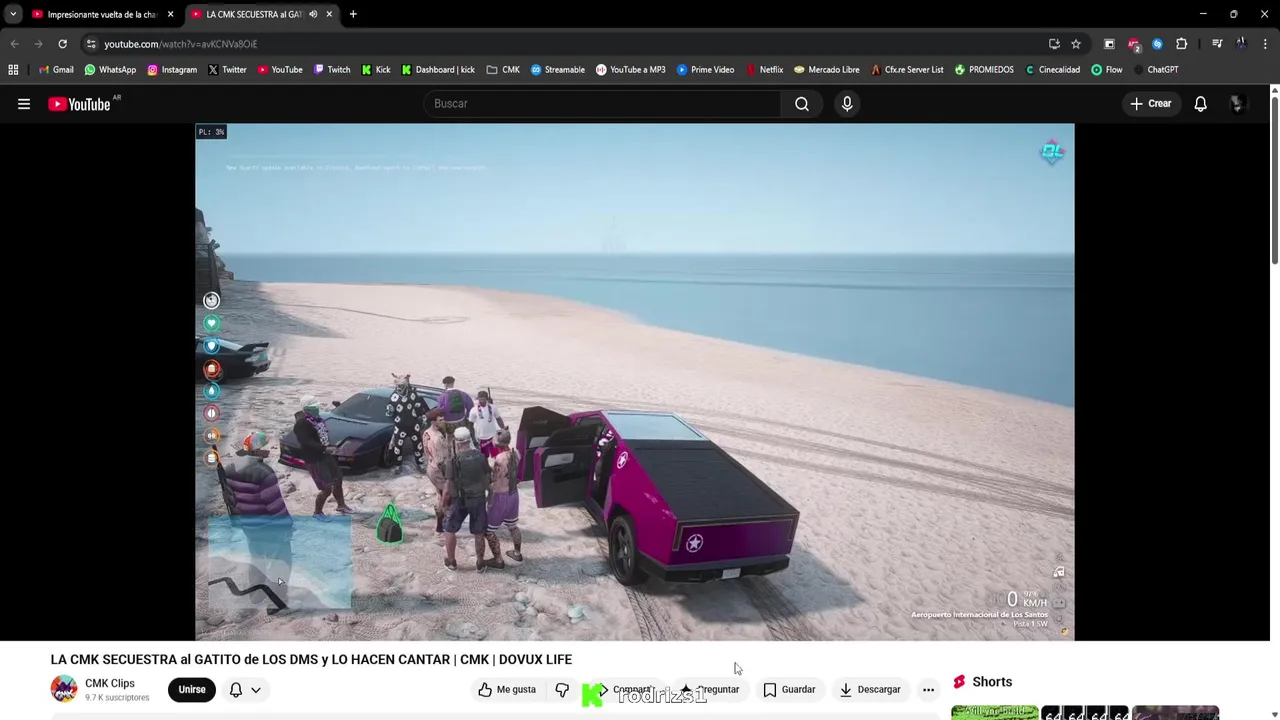Screen dimensions: 1280x720
Task: Switch to 'Impresionante vuelta de la cha' tab
Action: click(102, 14)
